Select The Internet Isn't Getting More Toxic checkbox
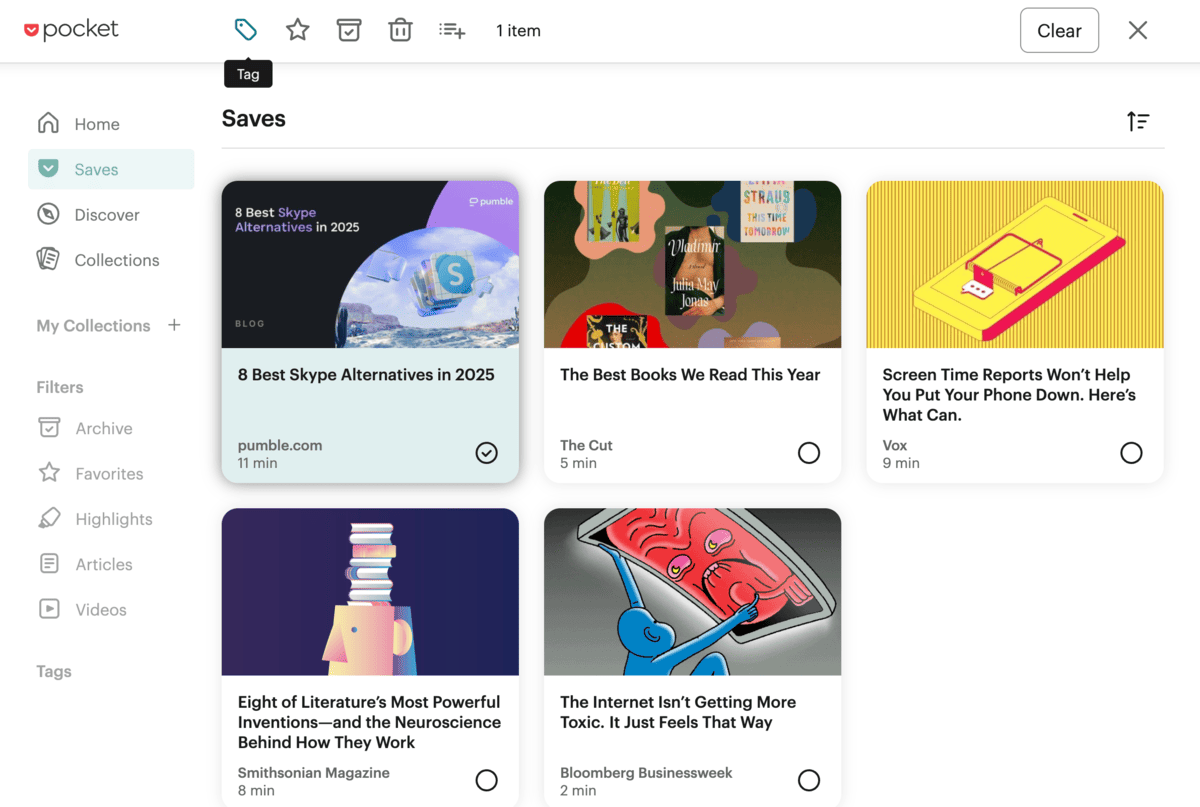This screenshot has height=807, width=1200. pyautogui.click(x=809, y=780)
